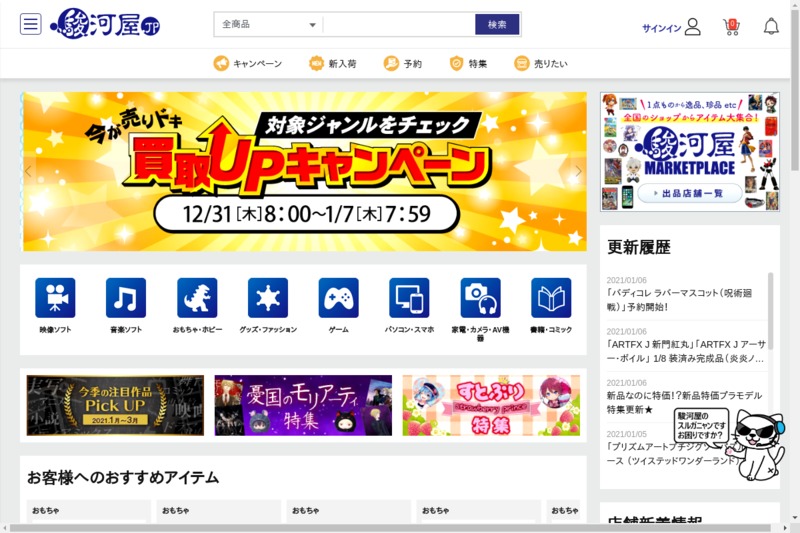Click into the search text field

pos(398,25)
